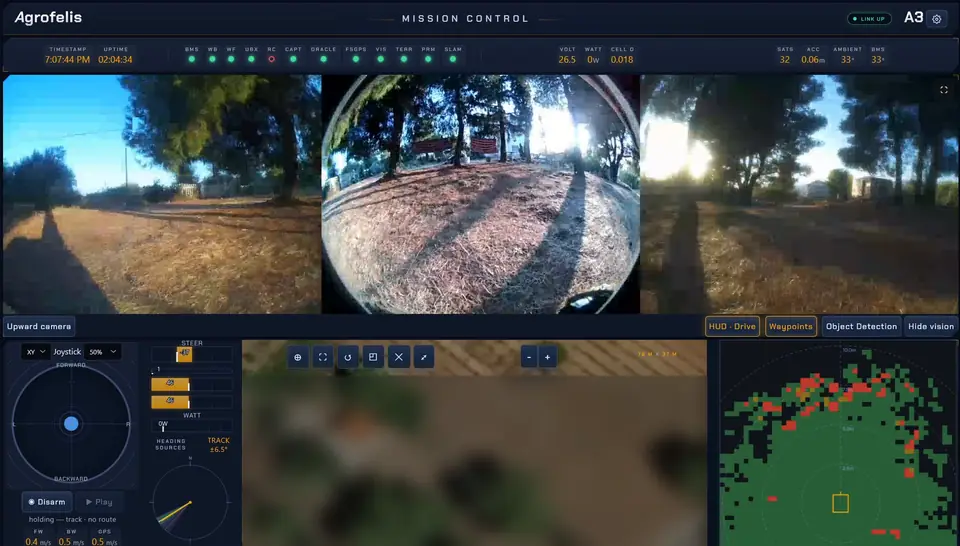Click Hide vision button
The height and width of the screenshot is (546, 960).
[x=931, y=326]
